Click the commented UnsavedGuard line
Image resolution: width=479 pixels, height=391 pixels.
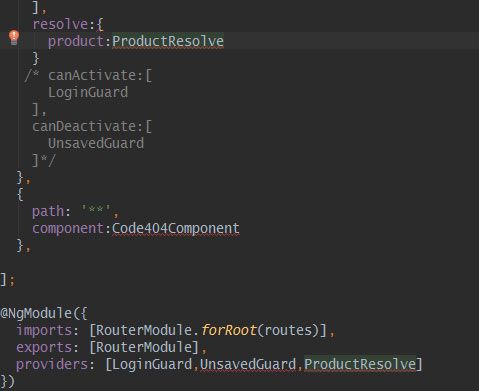coord(96,143)
